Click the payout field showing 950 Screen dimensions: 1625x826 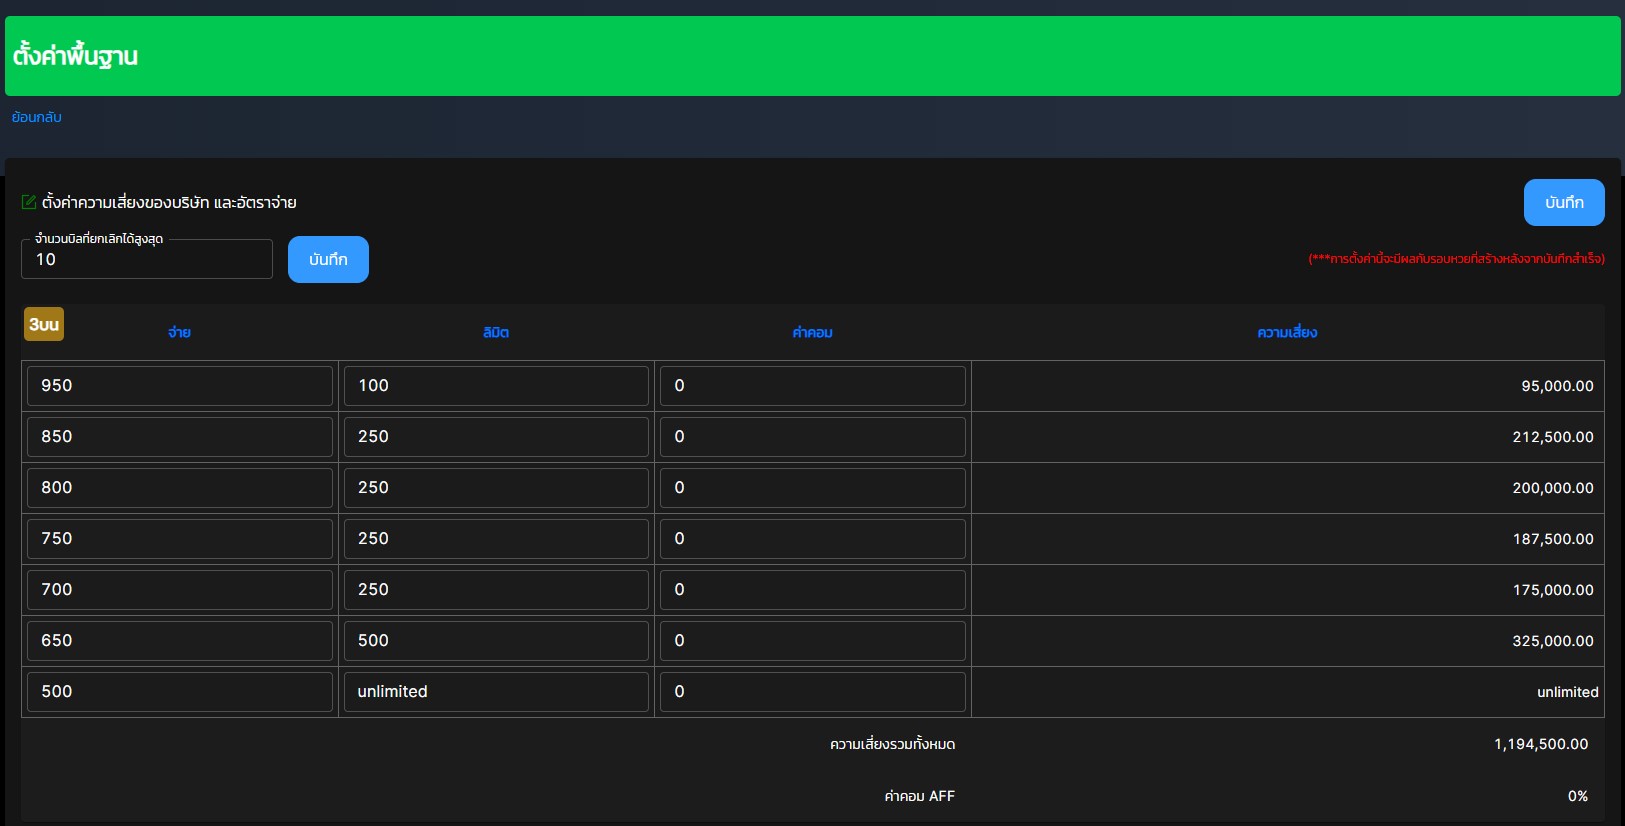pyautogui.click(x=180, y=386)
